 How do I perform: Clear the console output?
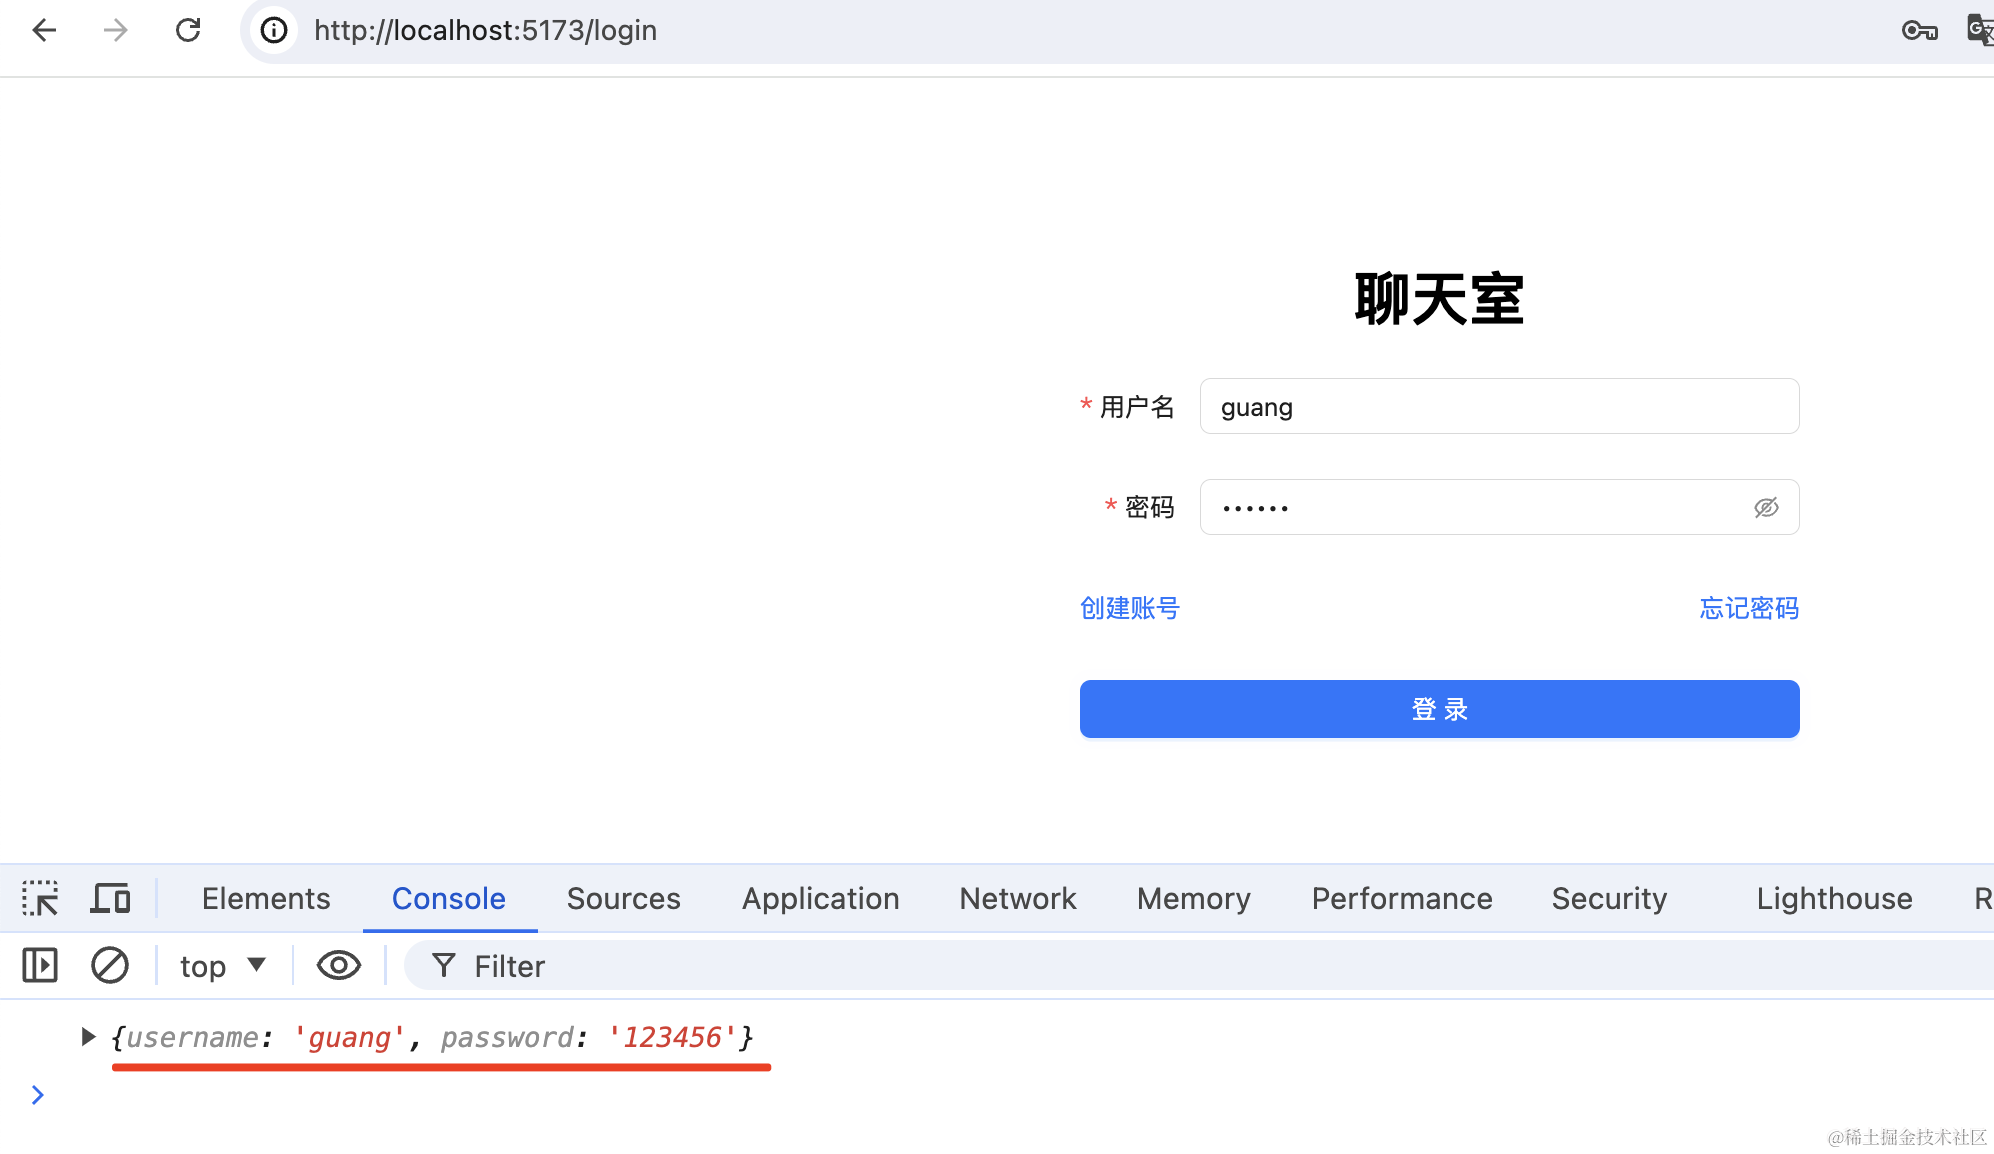(x=110, y=966)
